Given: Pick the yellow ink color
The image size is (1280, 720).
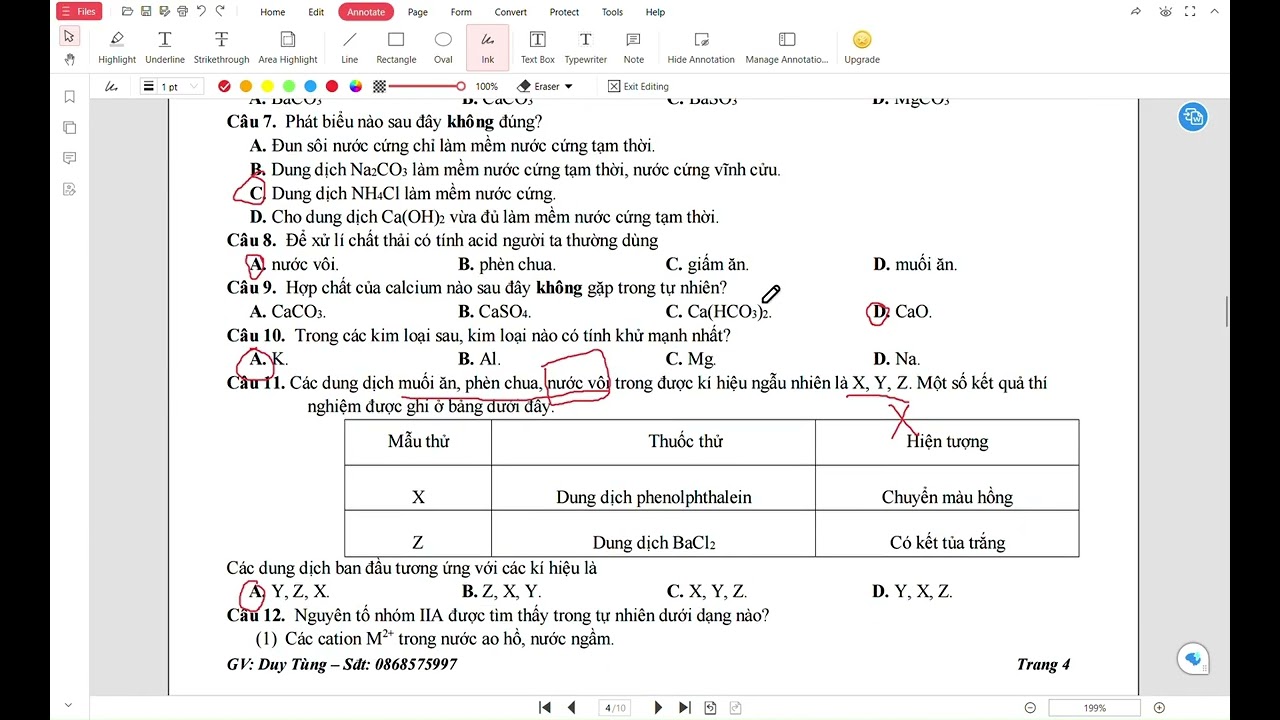Looking at the screenshot, I should [x=267, y=87].
